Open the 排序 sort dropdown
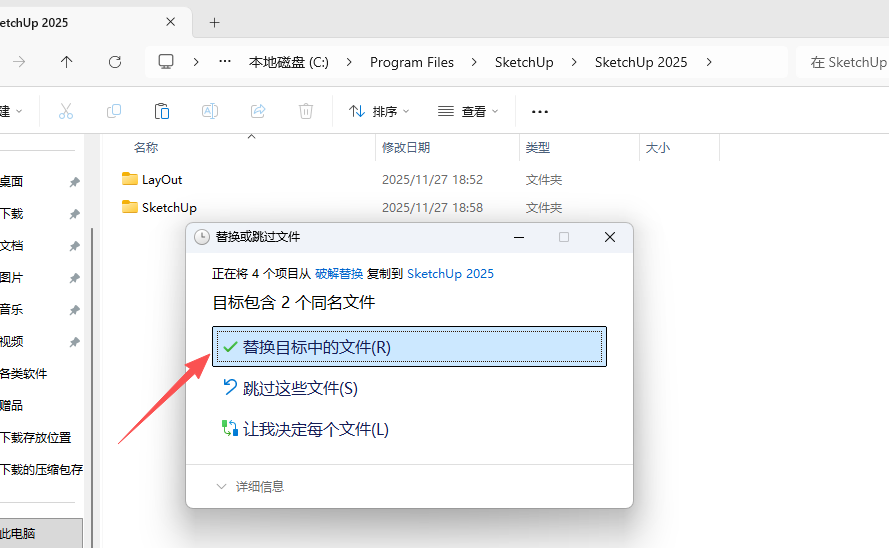This screenshot has height=548, width=889. (x=379, y=111)
